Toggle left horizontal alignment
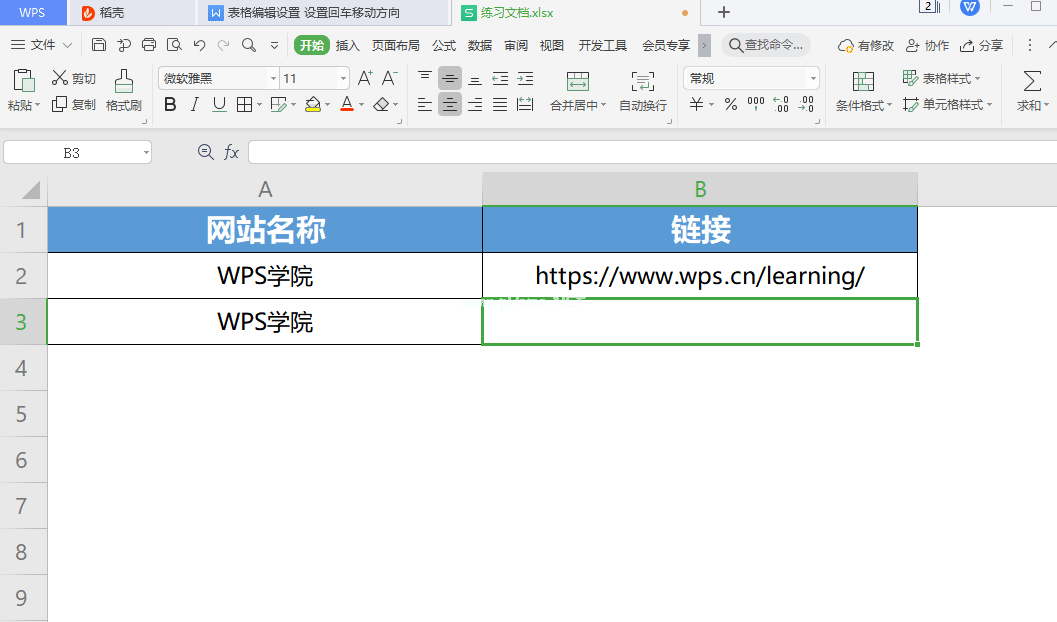 425,104
